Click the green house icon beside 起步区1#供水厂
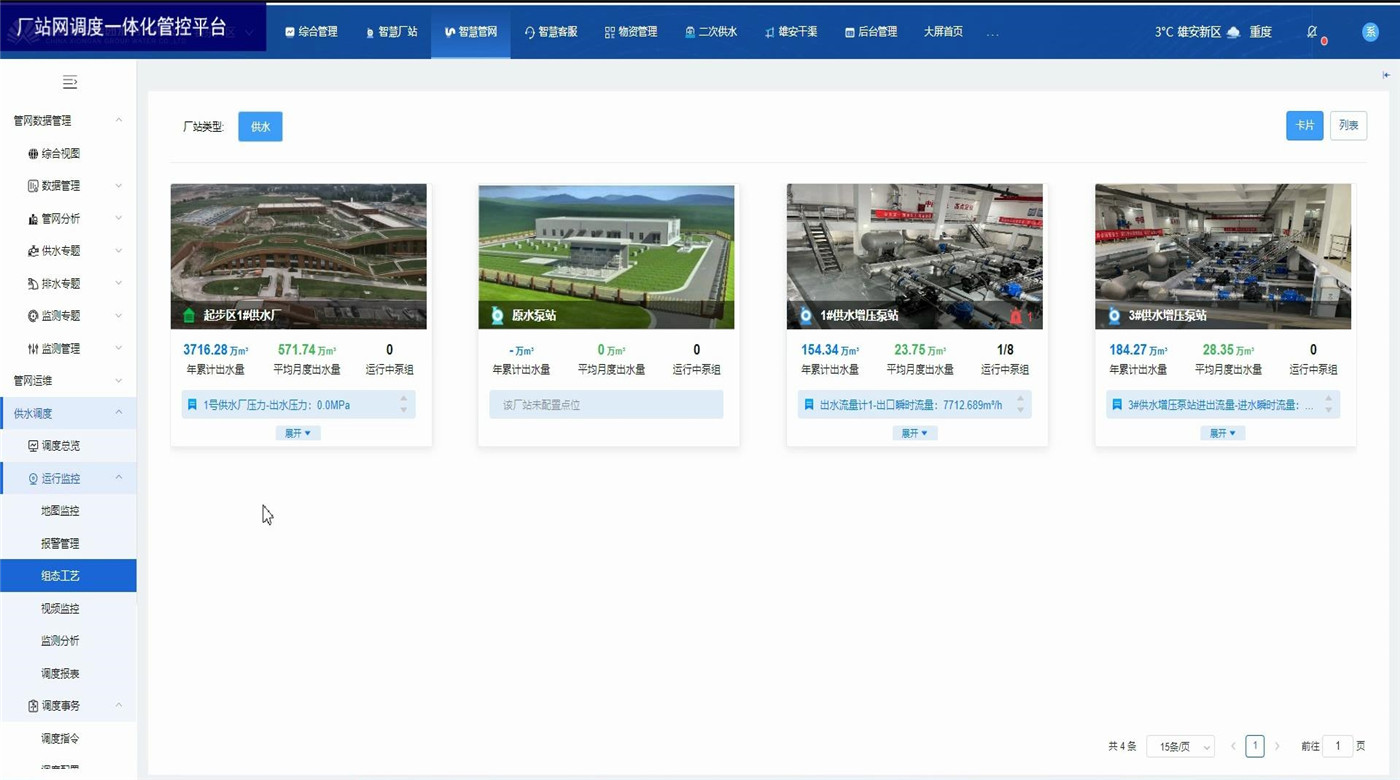Screen dimensions: 1400x780 point(189,316)
